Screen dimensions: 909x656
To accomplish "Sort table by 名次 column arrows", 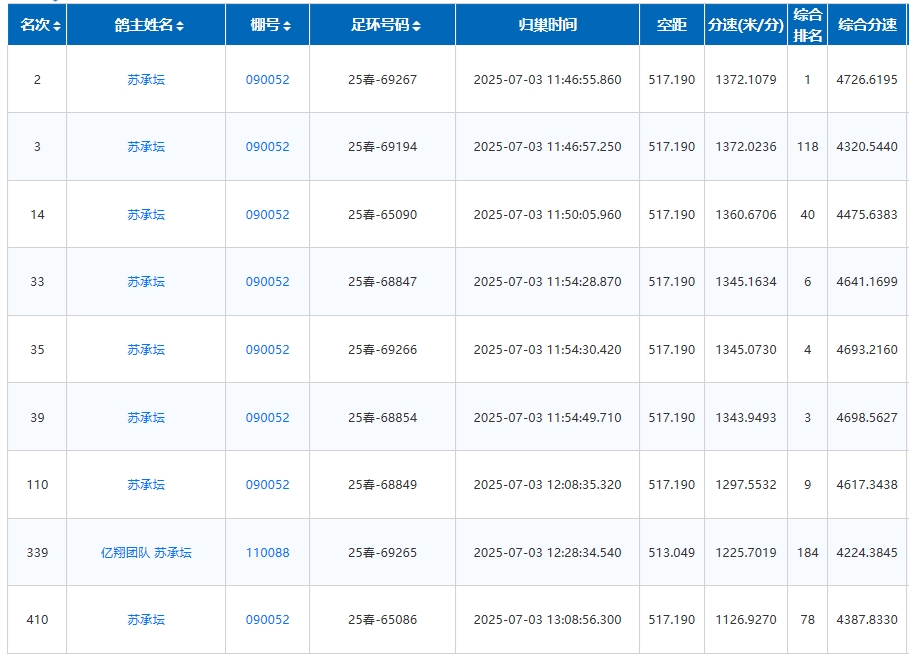I will [57, 26].
